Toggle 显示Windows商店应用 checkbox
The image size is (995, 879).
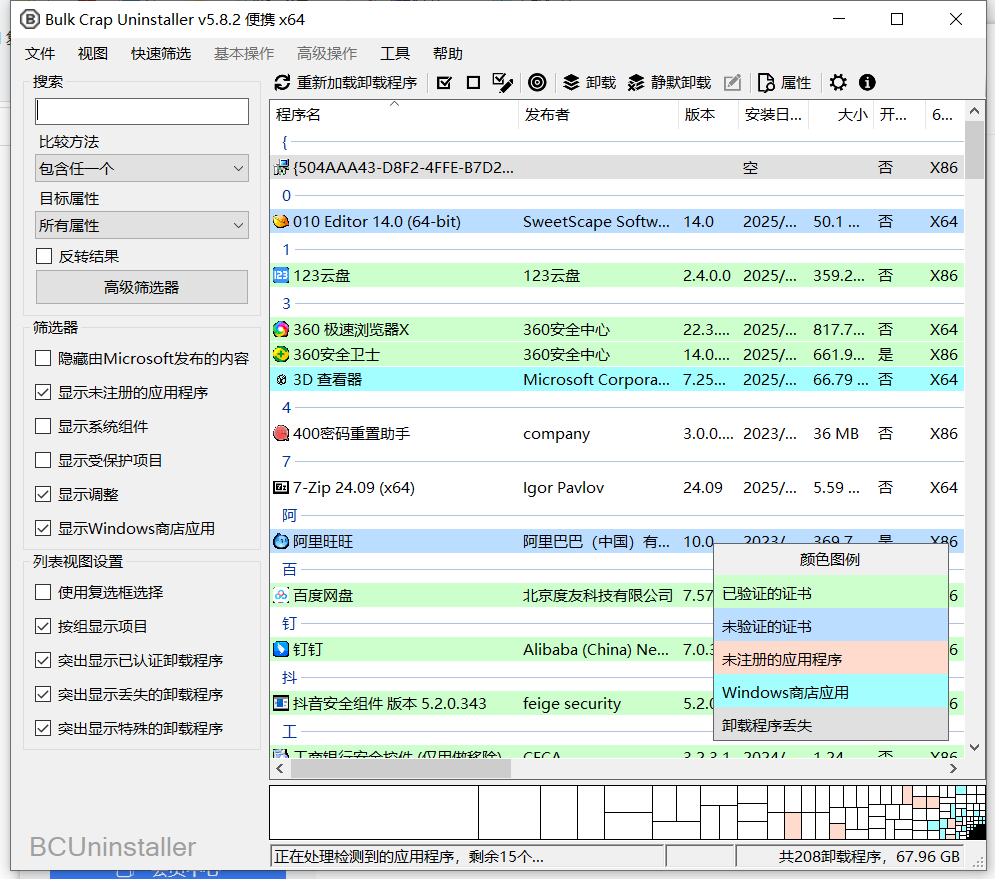pos(43,528)
